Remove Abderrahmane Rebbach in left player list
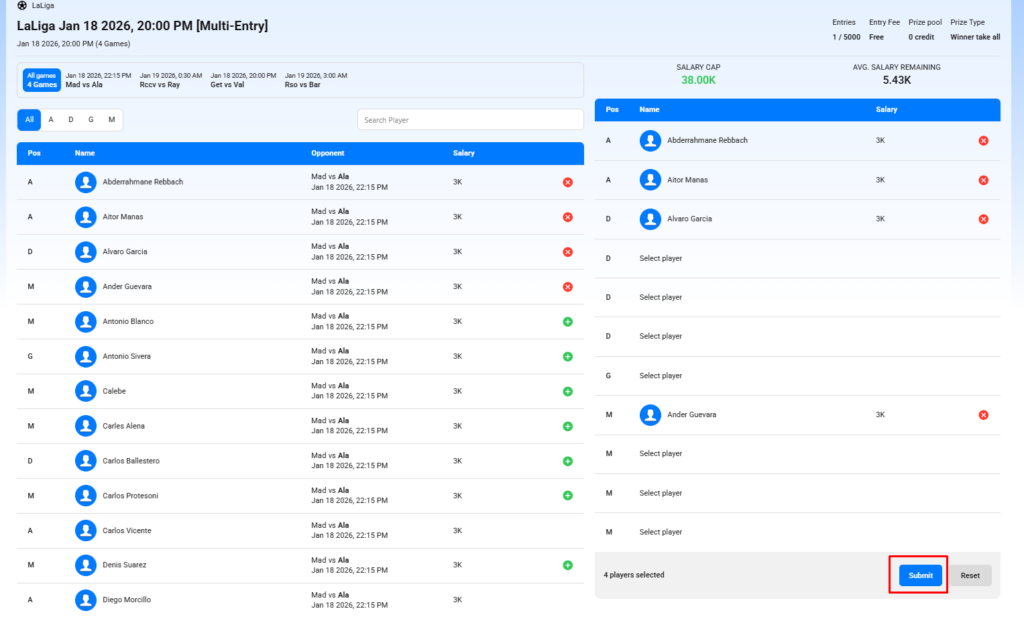Image resolution: width=1024 pixels, height=617 pixels. (x=568, y=182)
